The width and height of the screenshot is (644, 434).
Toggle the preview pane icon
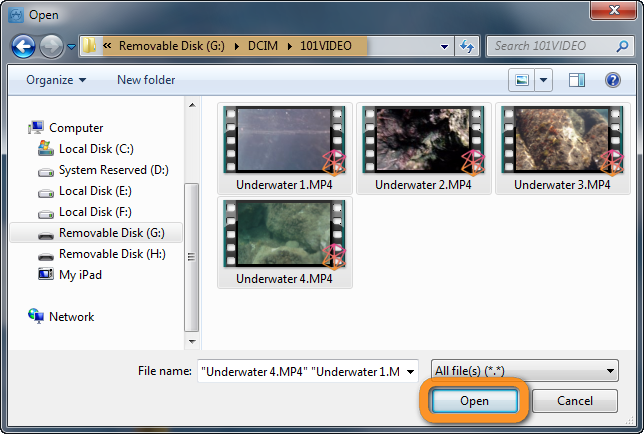pos(577,80)
